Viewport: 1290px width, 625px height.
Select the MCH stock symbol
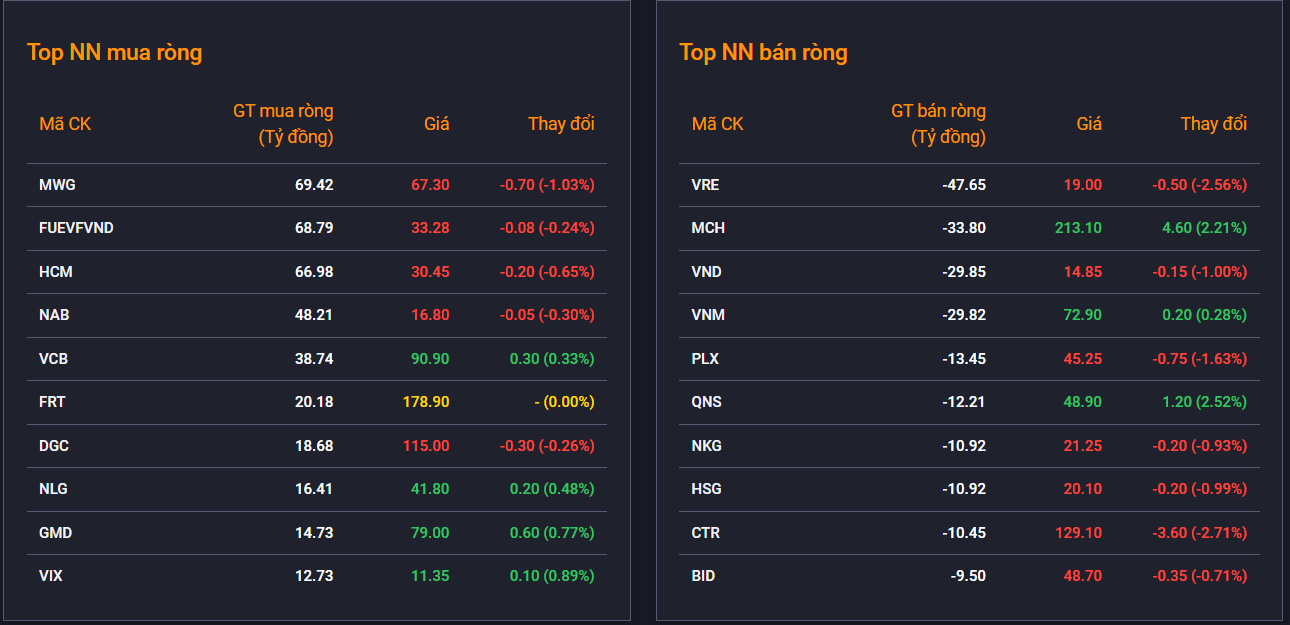(708, 228)
